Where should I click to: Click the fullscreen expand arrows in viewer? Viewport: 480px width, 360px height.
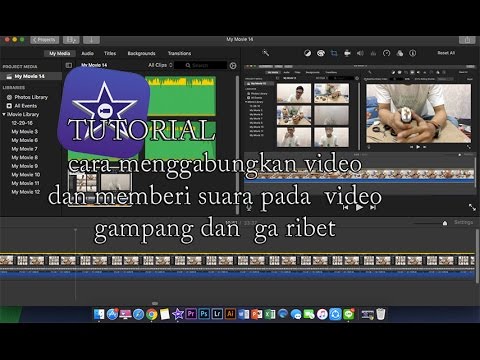pos(472,207)
